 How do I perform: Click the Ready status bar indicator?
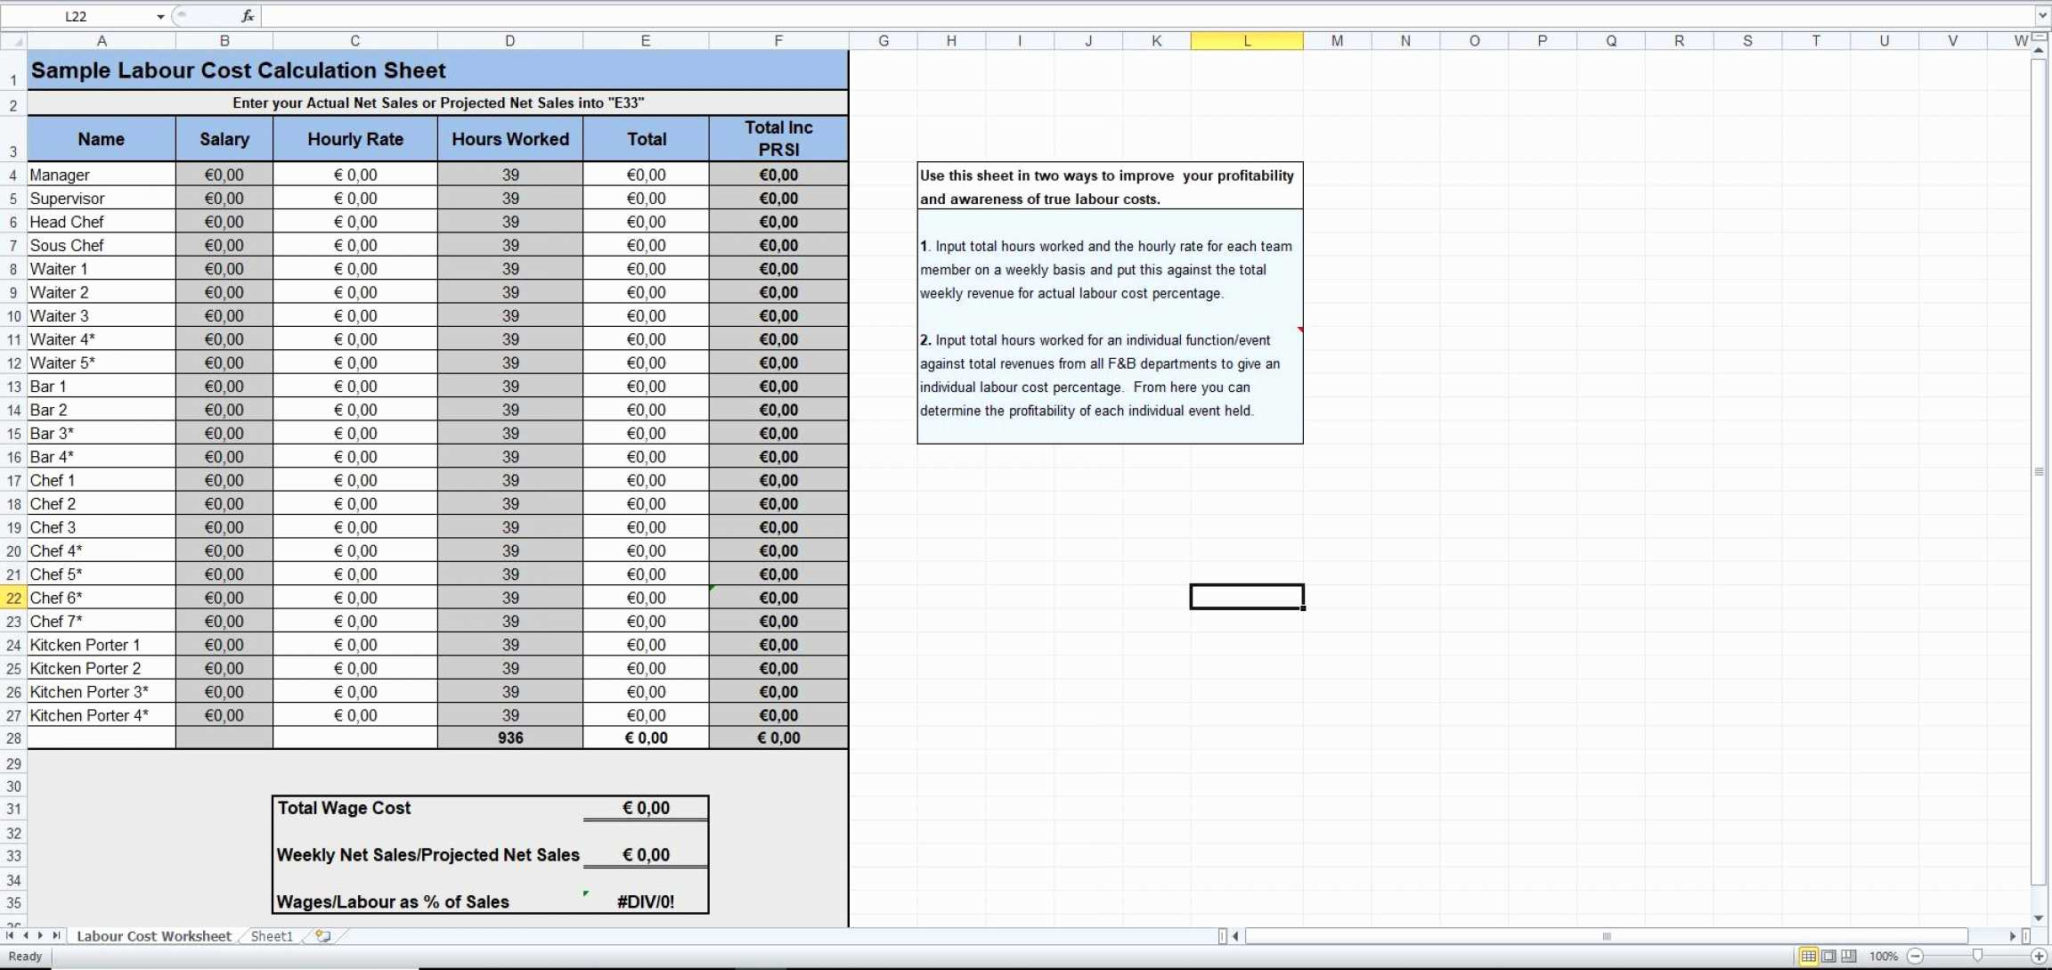tap(25, 956)
